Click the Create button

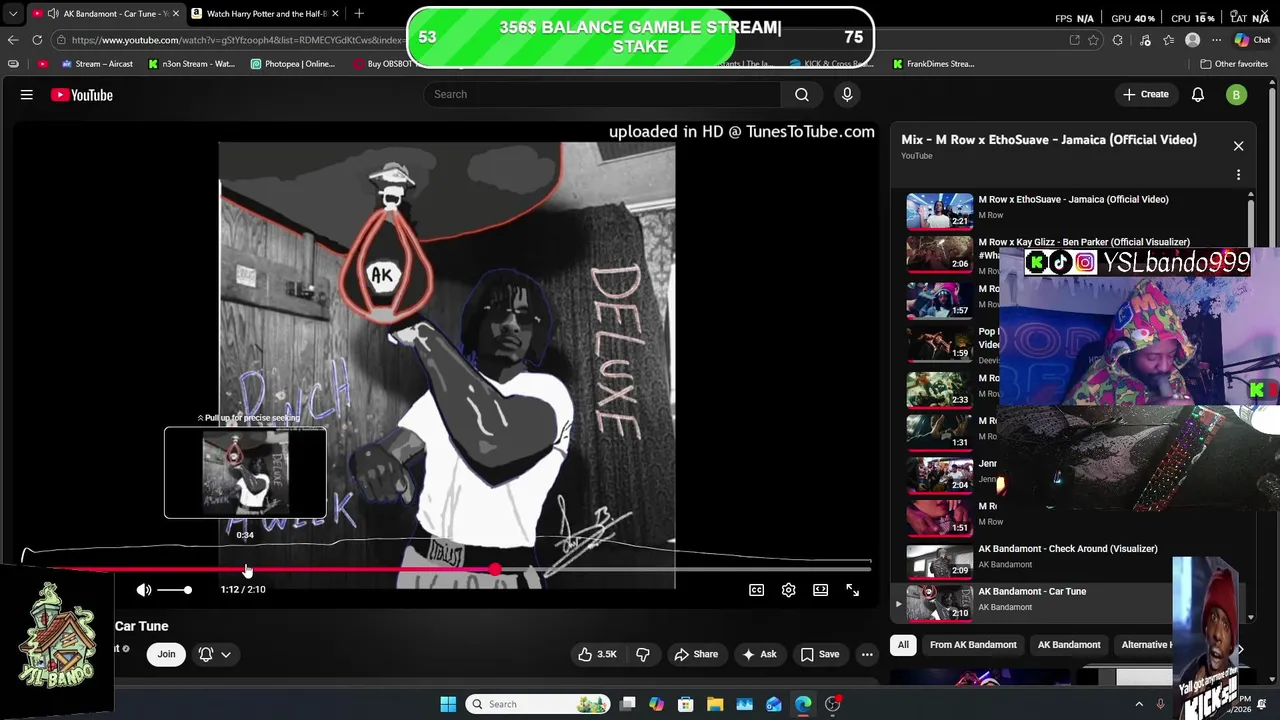[1146, 94]
